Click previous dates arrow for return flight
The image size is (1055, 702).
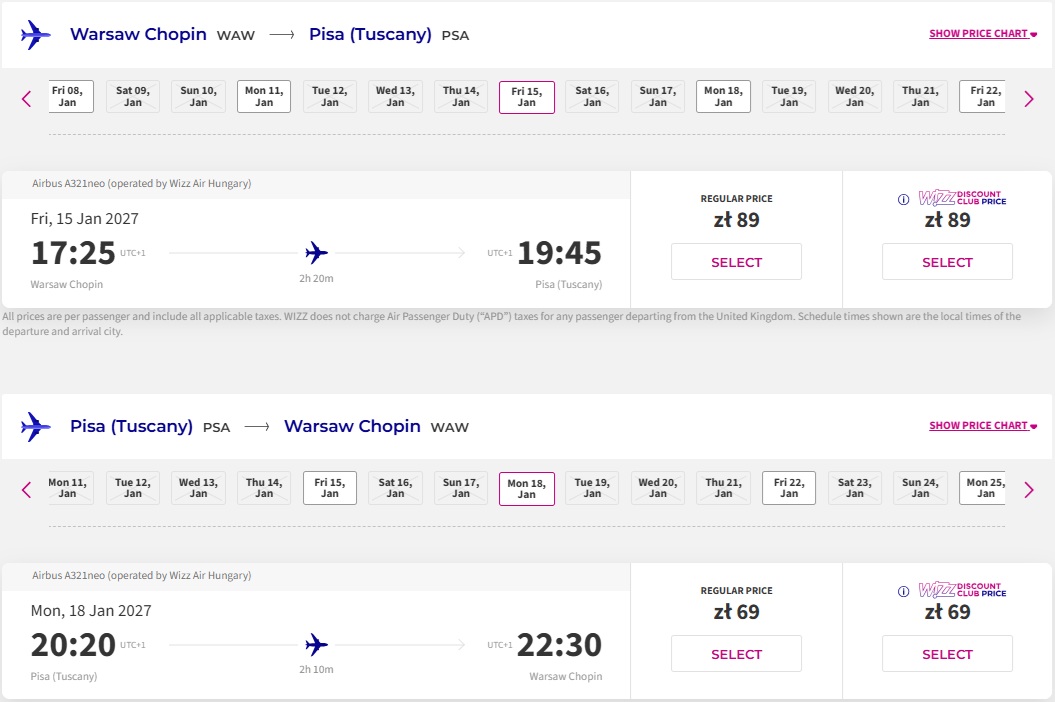point(26,489)
